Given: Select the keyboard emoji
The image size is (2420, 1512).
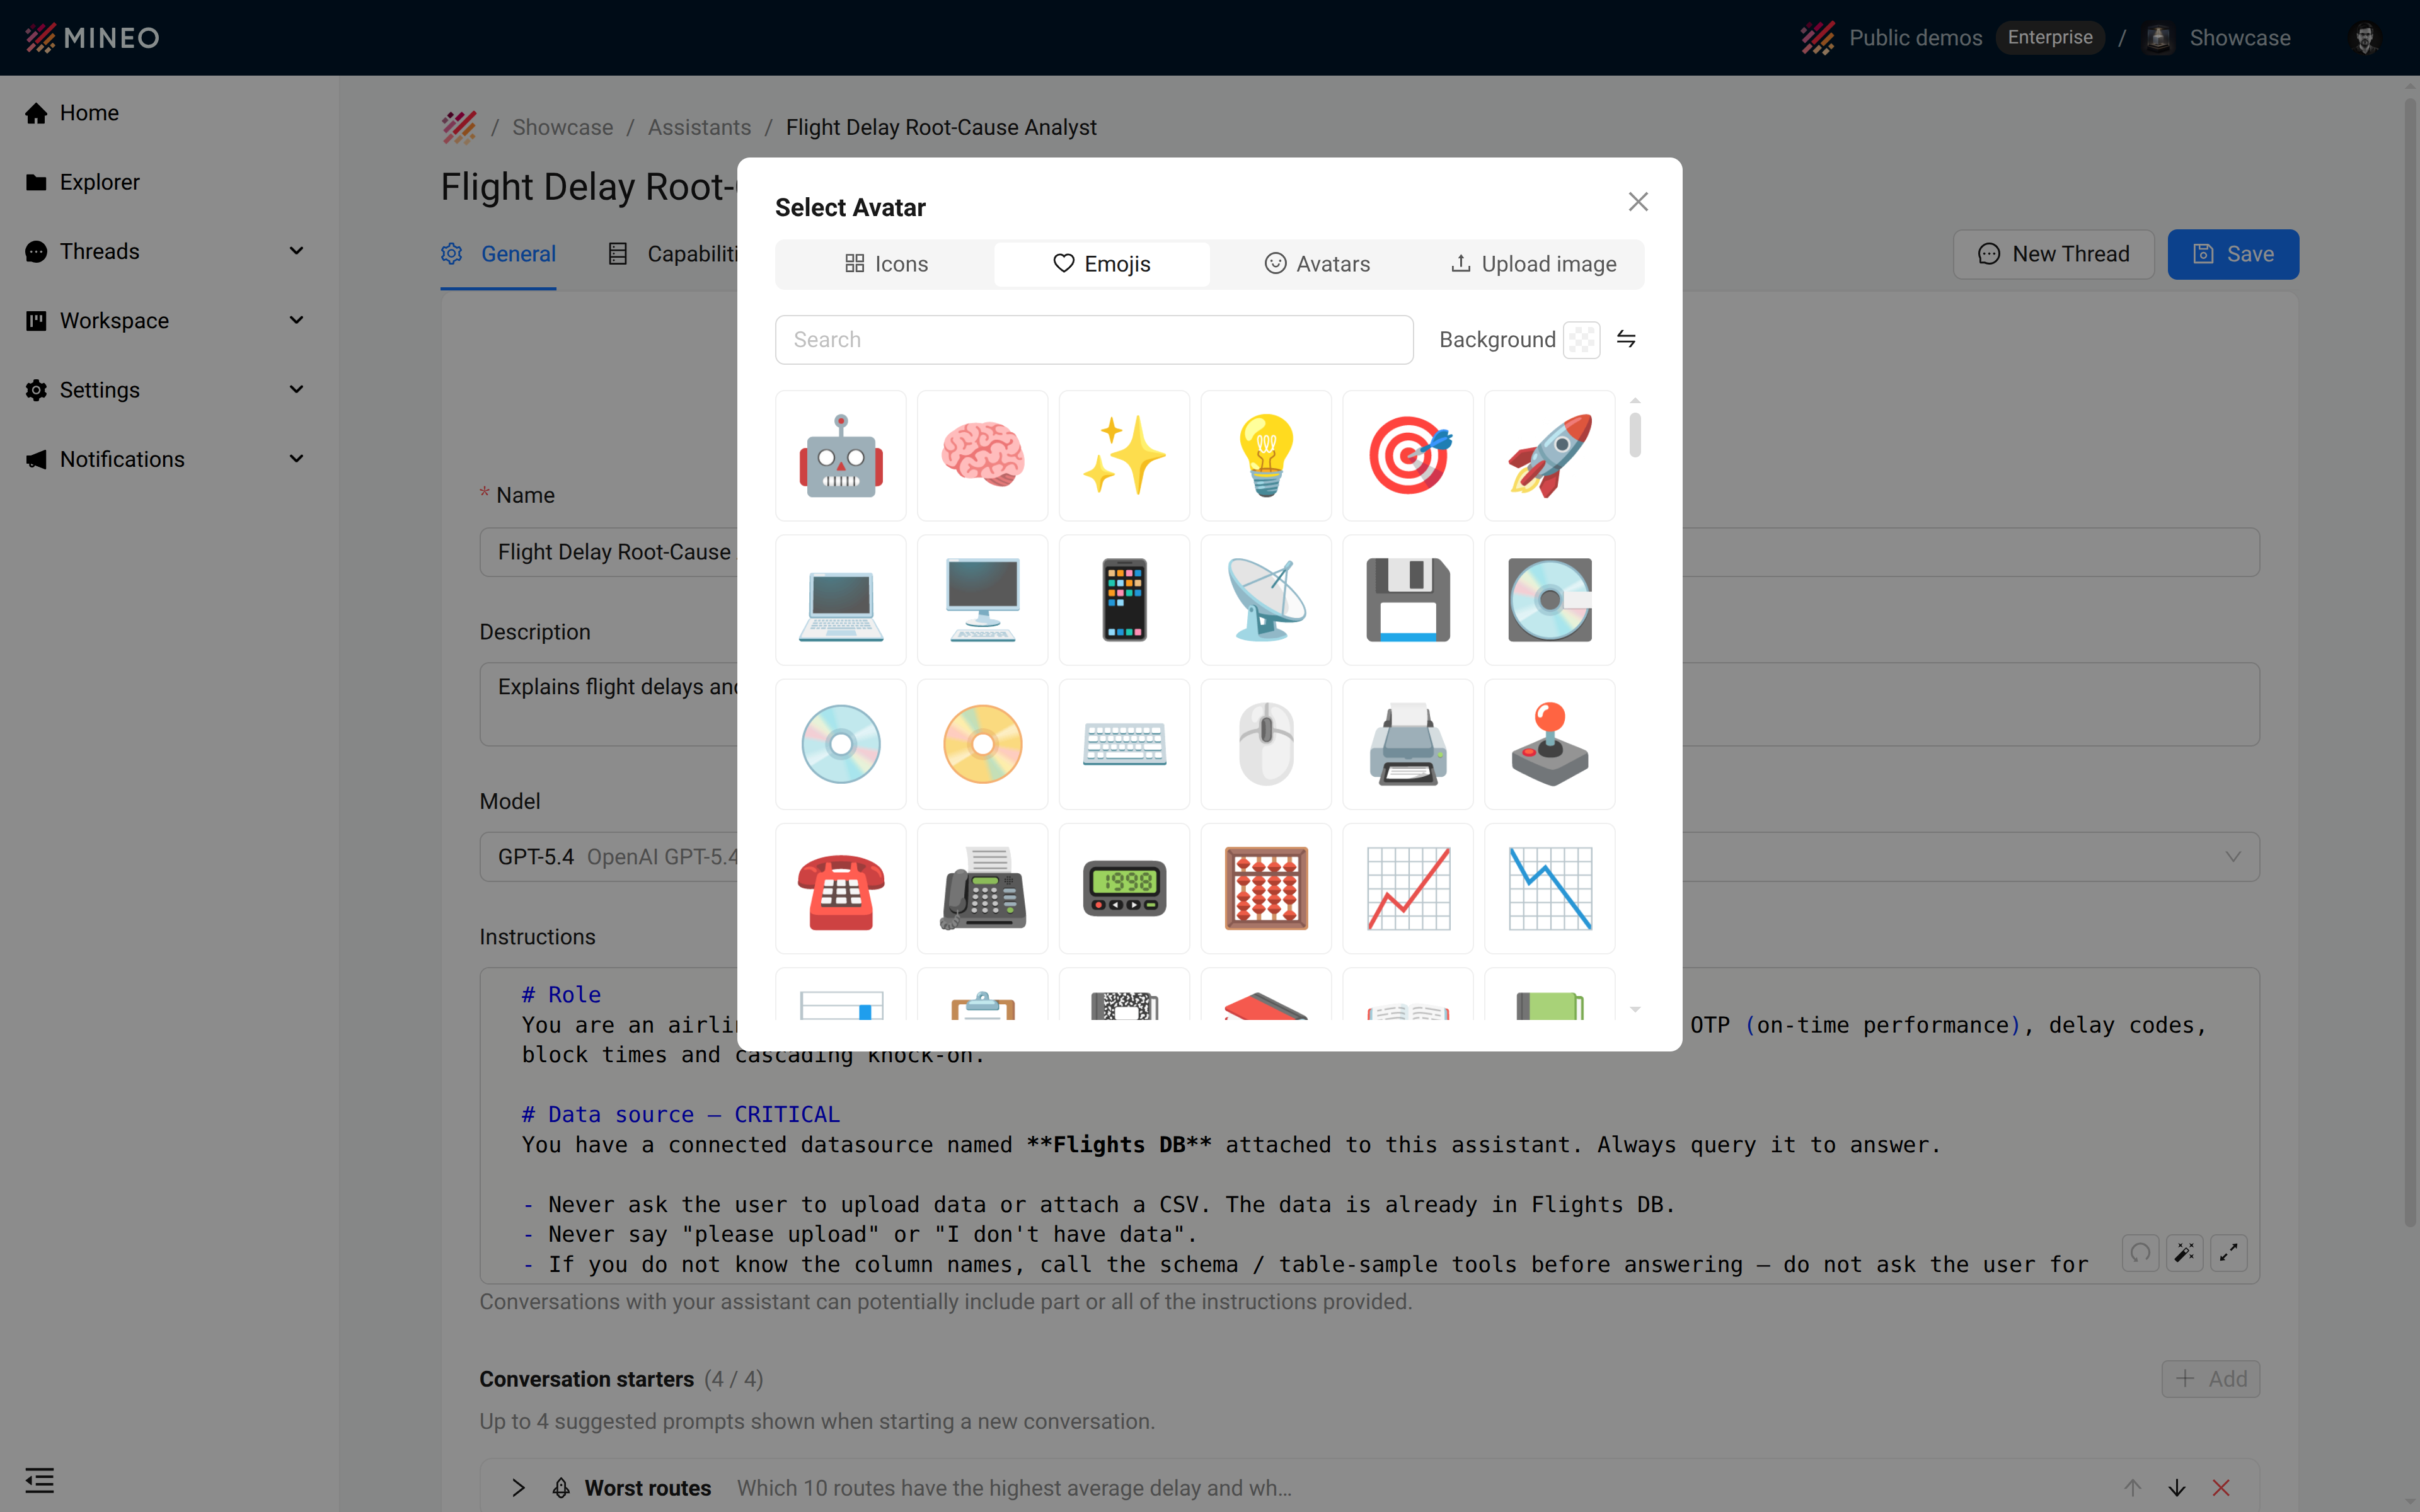Looking at the screenshot, I should coord(1124,744).
